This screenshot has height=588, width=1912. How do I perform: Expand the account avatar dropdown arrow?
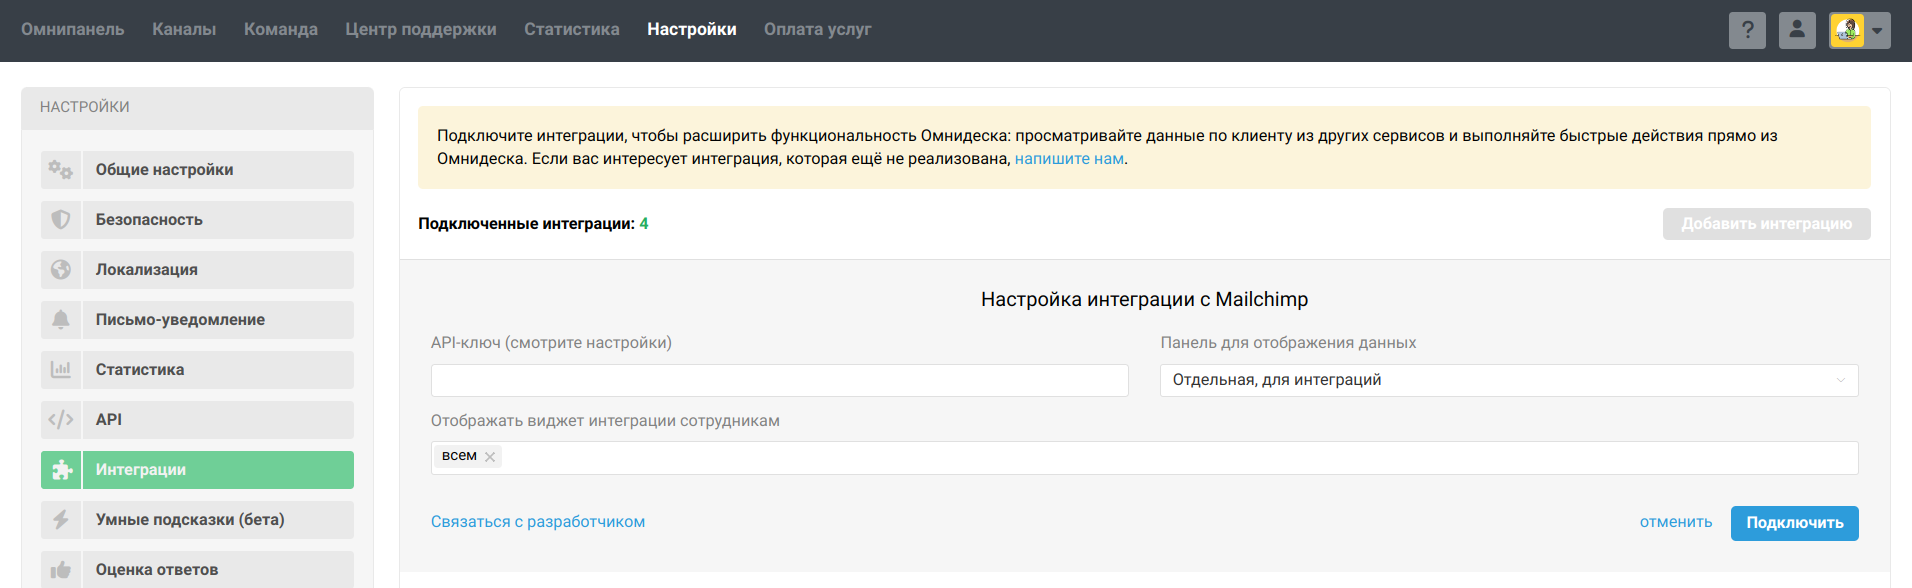1877,31
